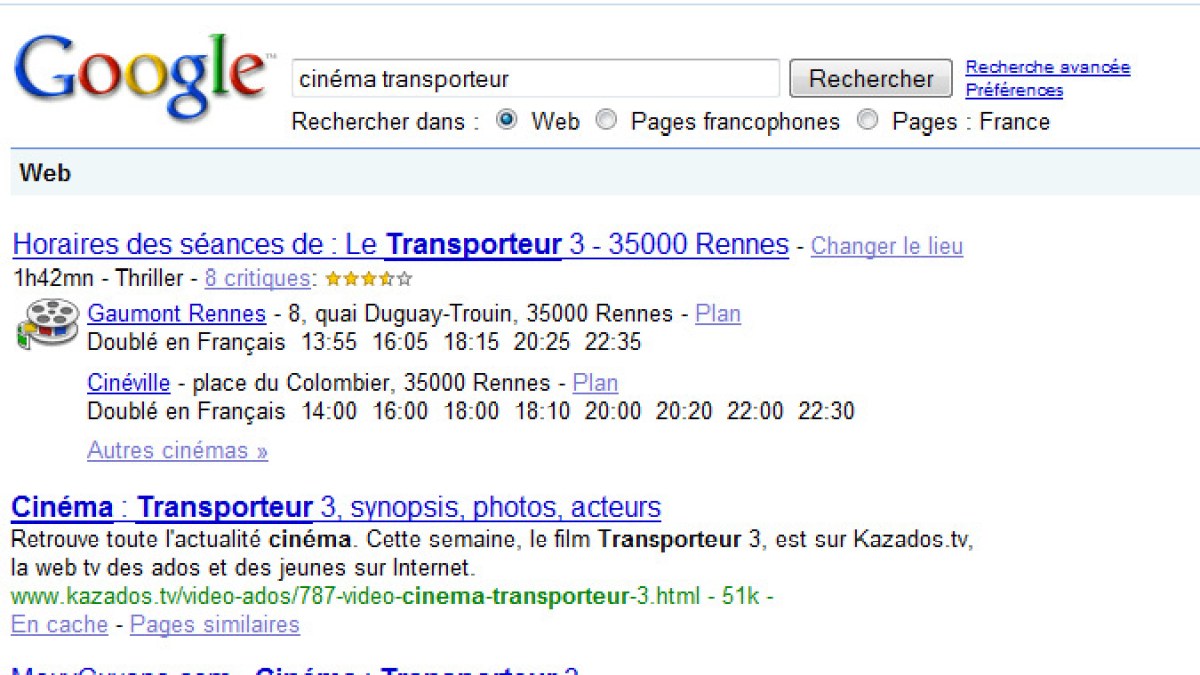Click the 16:00 Cinéville showtime
This screenshot has width=1200, height=675.
pyautogui.click(x=400, y=411)
